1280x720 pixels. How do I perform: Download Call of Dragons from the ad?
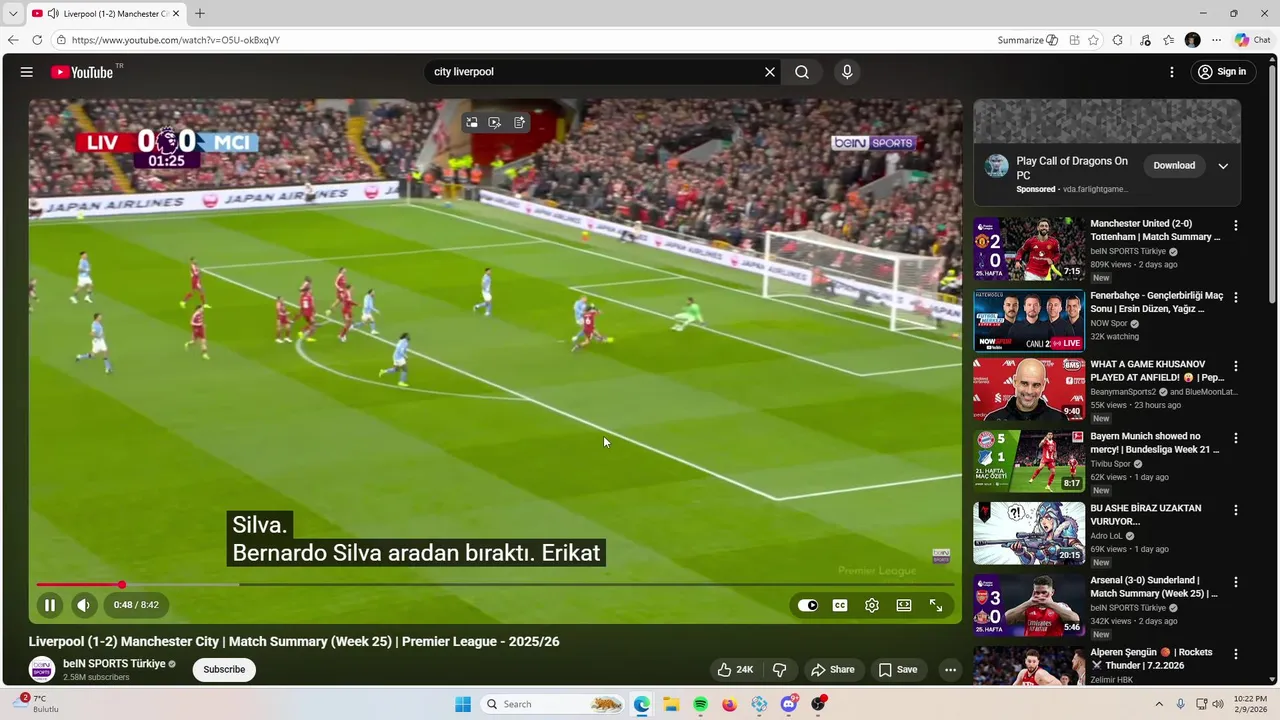click(1174, 166)
